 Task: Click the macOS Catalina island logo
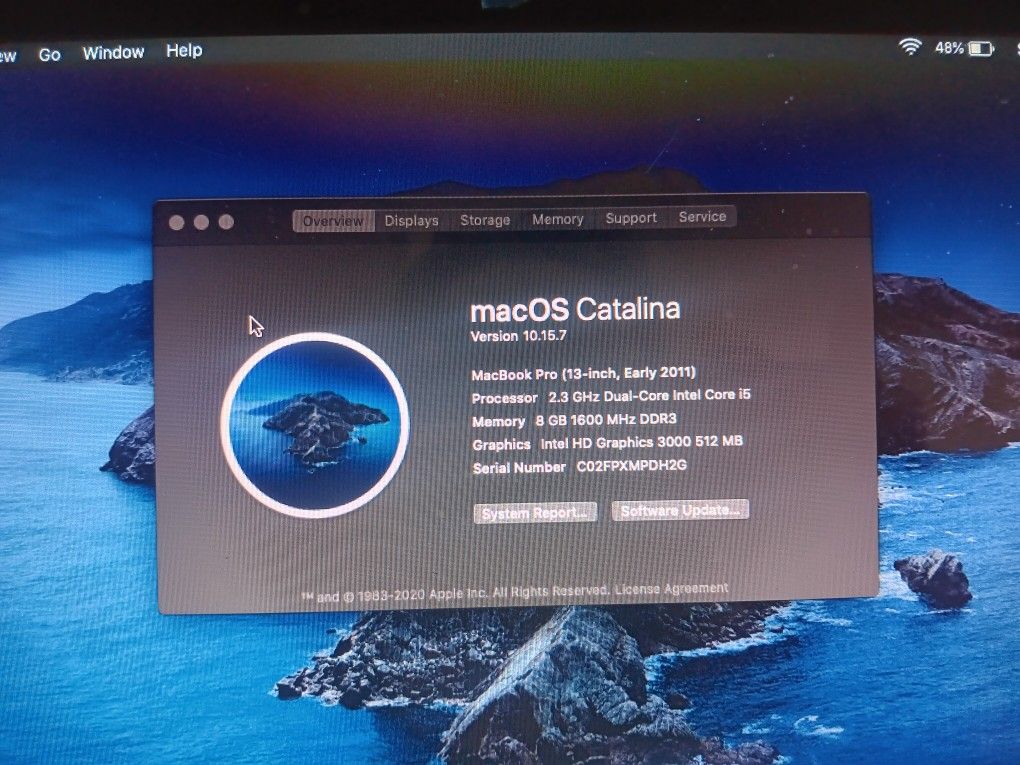(315, 425)
